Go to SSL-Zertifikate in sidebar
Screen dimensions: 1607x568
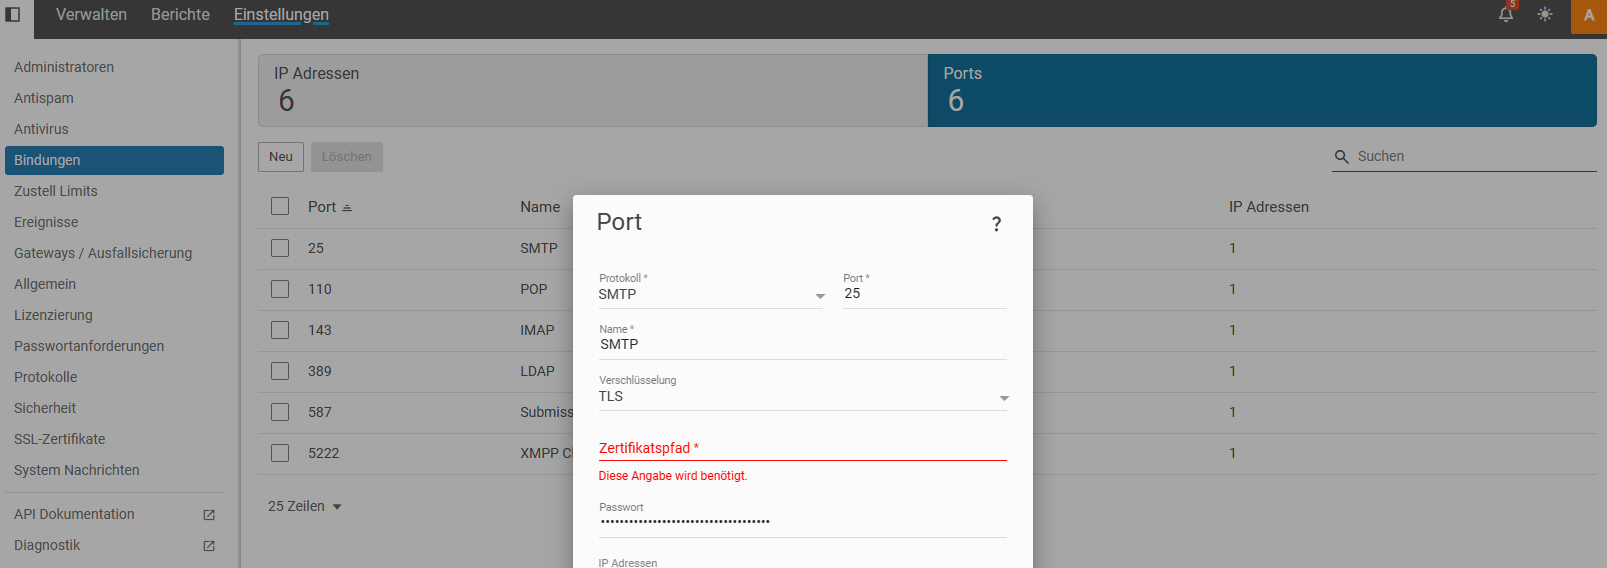tap(59, 439)
